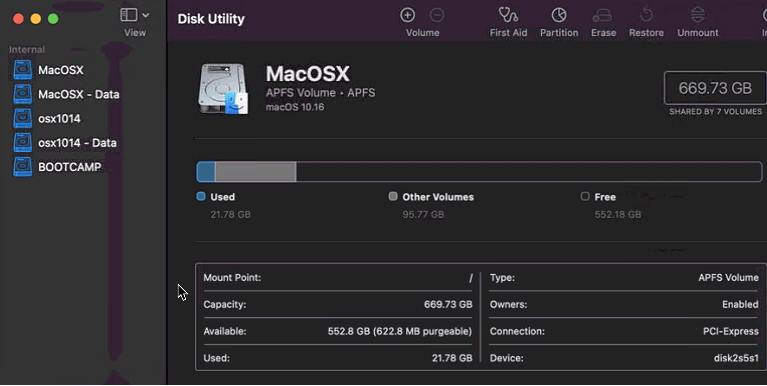Click the Restore toolbar label
Image resolution: width=767 pixels, height=386 pixels.
coord(646,33)
